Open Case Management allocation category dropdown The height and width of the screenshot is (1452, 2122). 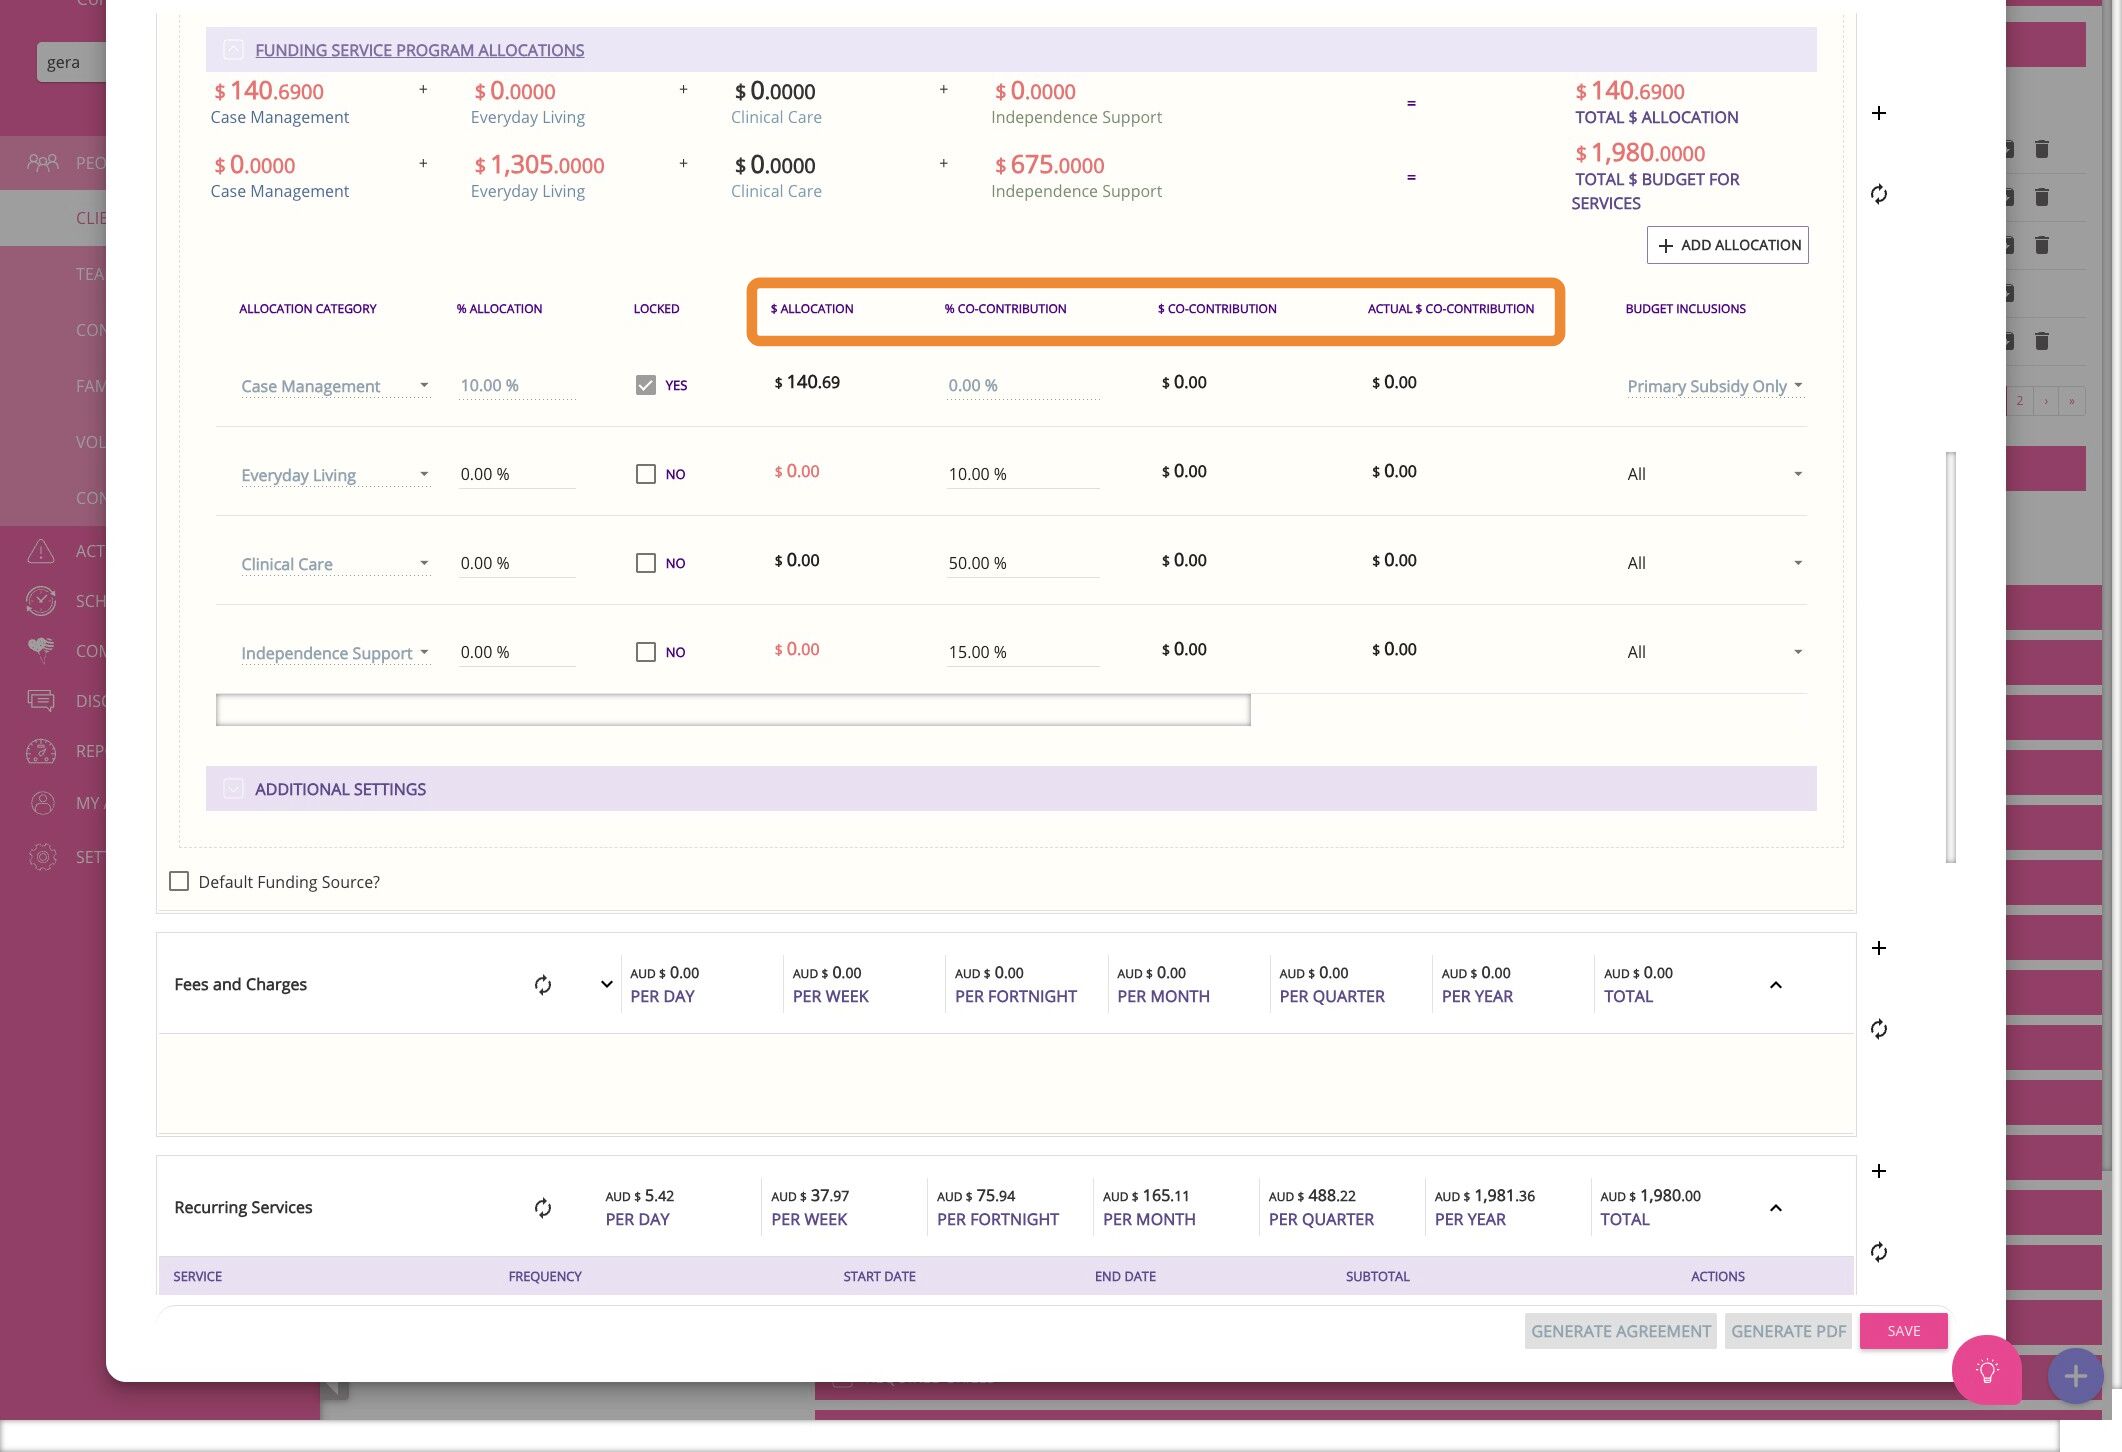pyautogui.click(x=334, y=386)
